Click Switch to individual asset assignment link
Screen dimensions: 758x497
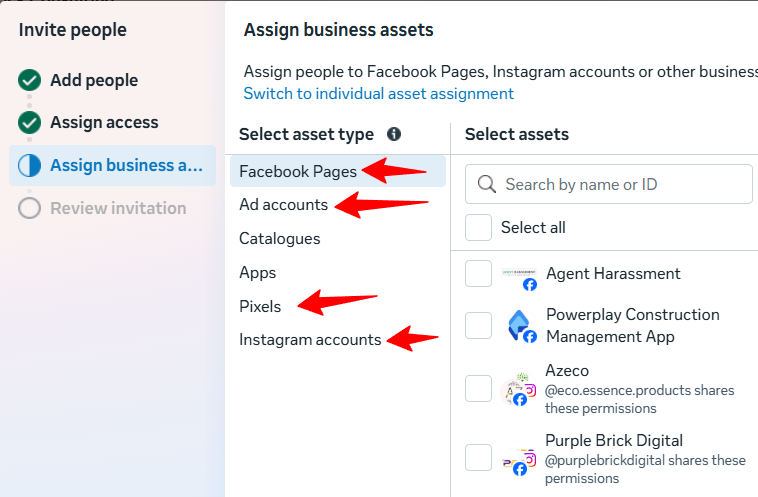(378, 93)
